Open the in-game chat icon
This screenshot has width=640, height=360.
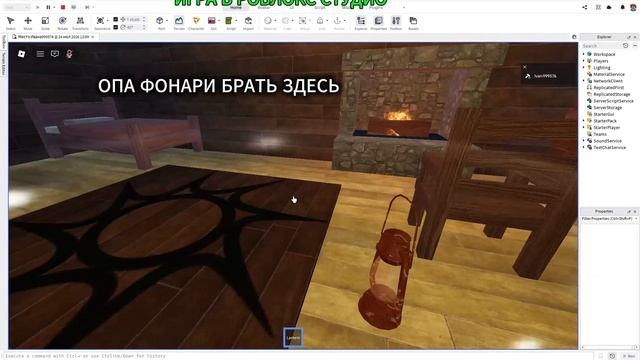coord(55,54)
